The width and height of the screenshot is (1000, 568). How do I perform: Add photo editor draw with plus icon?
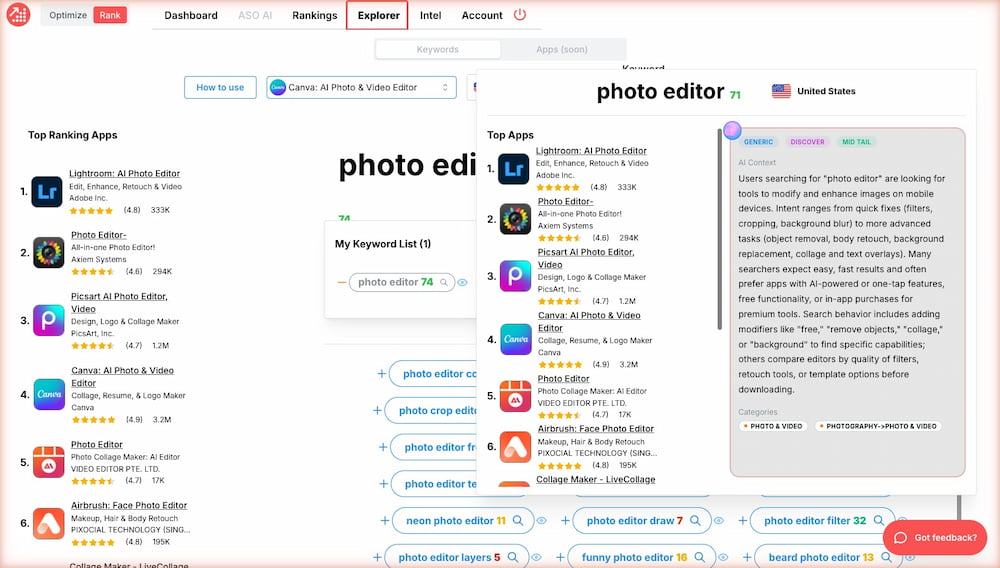[x=565, y=521]
